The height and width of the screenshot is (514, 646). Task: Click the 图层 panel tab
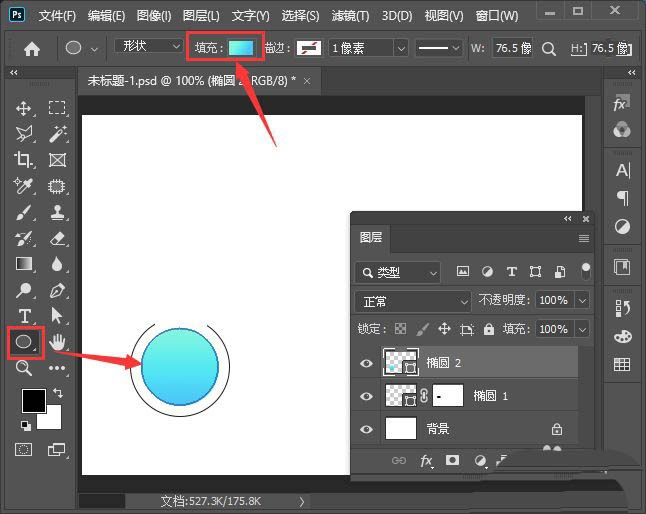(x=371, y=238)
